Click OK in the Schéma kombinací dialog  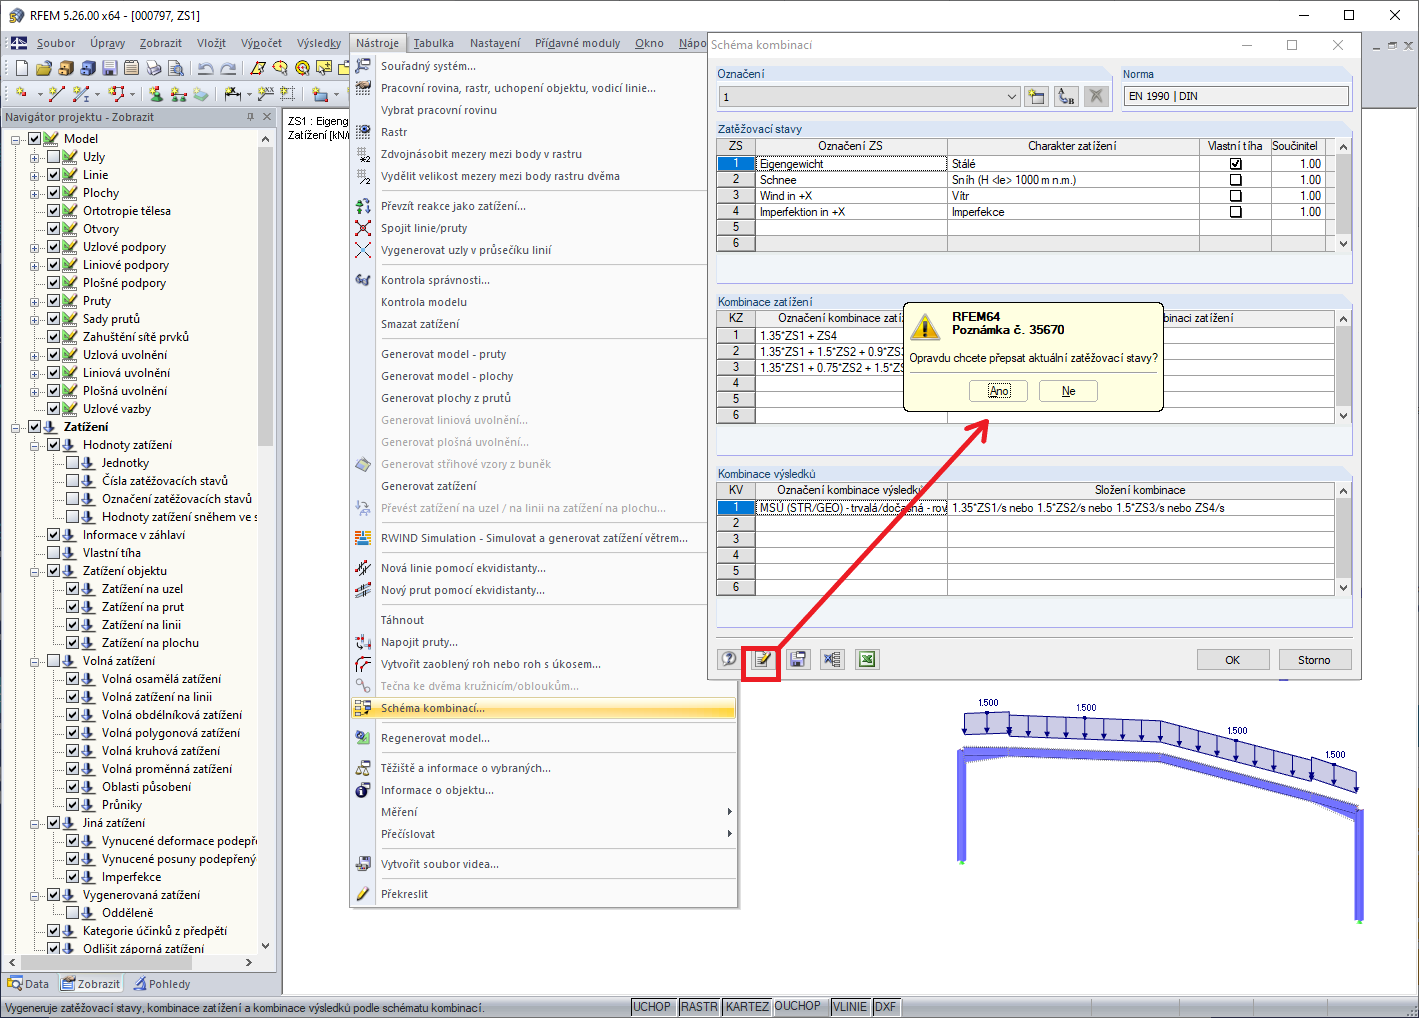click(x=1233, y=660)
